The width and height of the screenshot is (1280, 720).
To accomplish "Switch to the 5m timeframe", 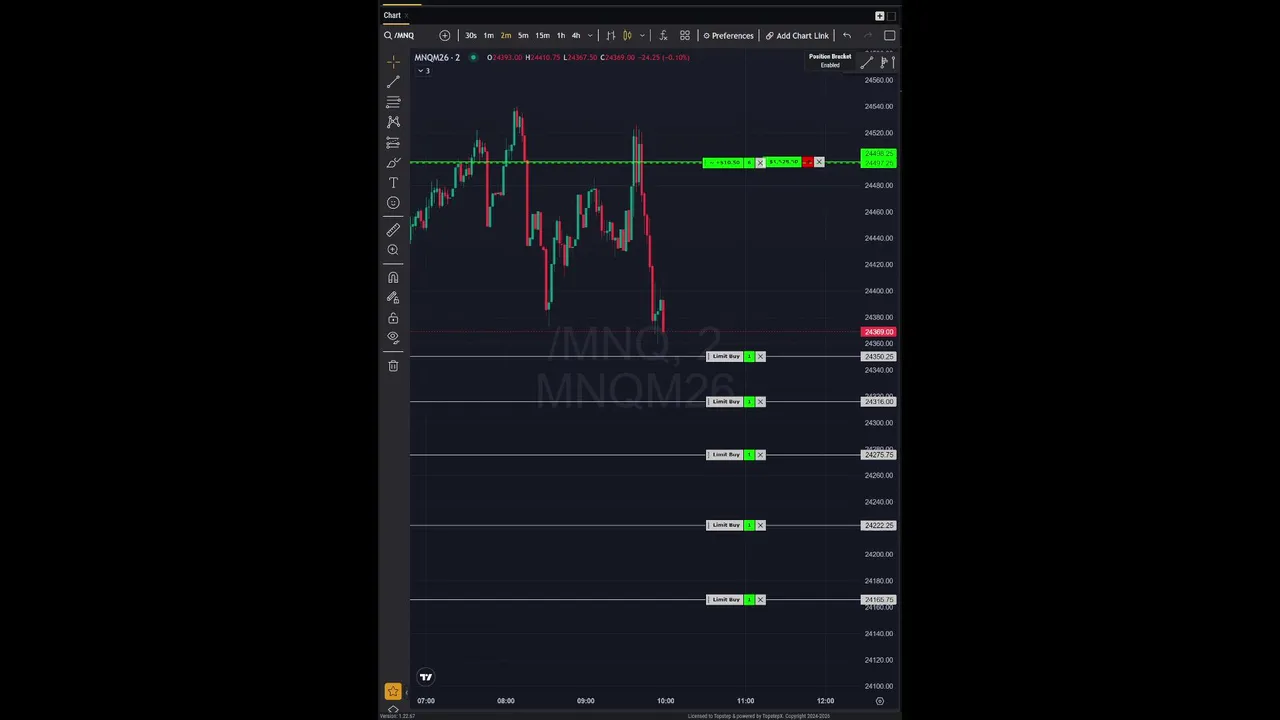I will (523, 36).
